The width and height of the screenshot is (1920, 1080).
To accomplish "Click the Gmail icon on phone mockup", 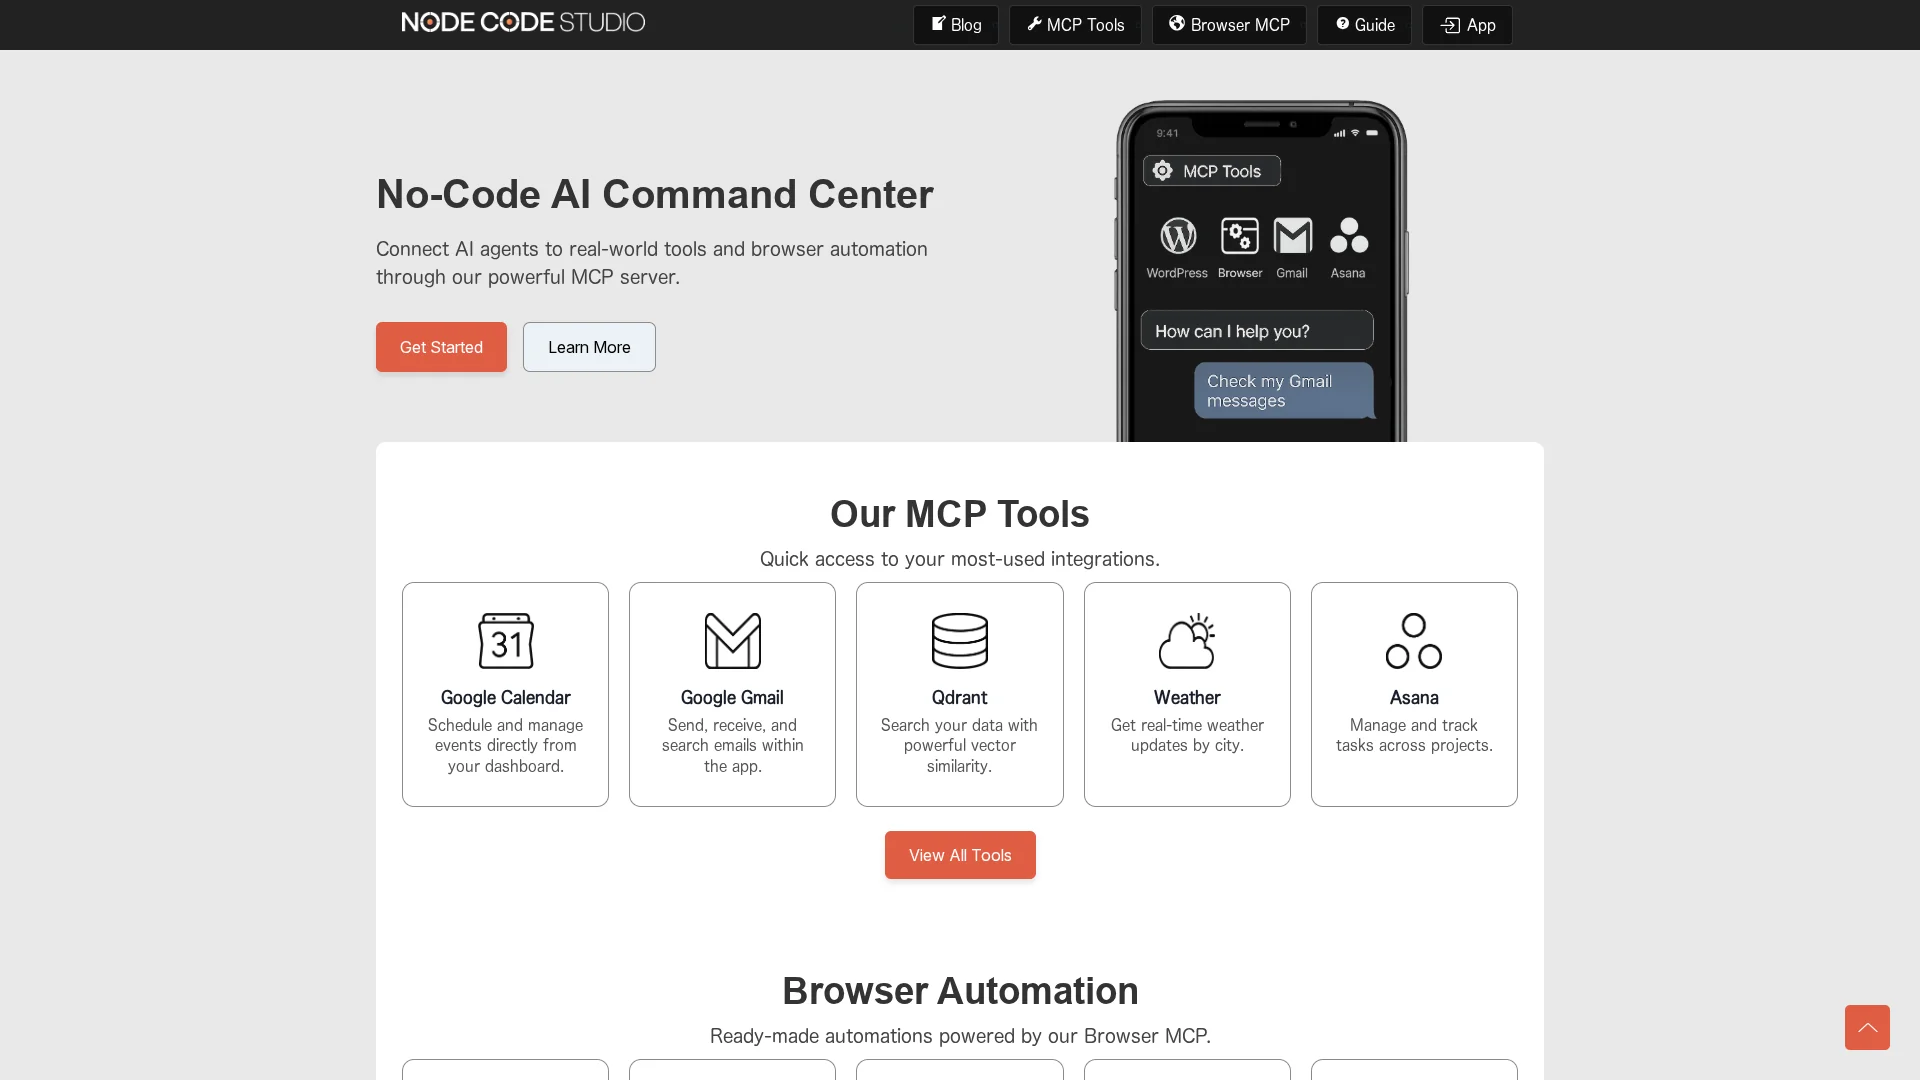I will [x=1292, y=237].
